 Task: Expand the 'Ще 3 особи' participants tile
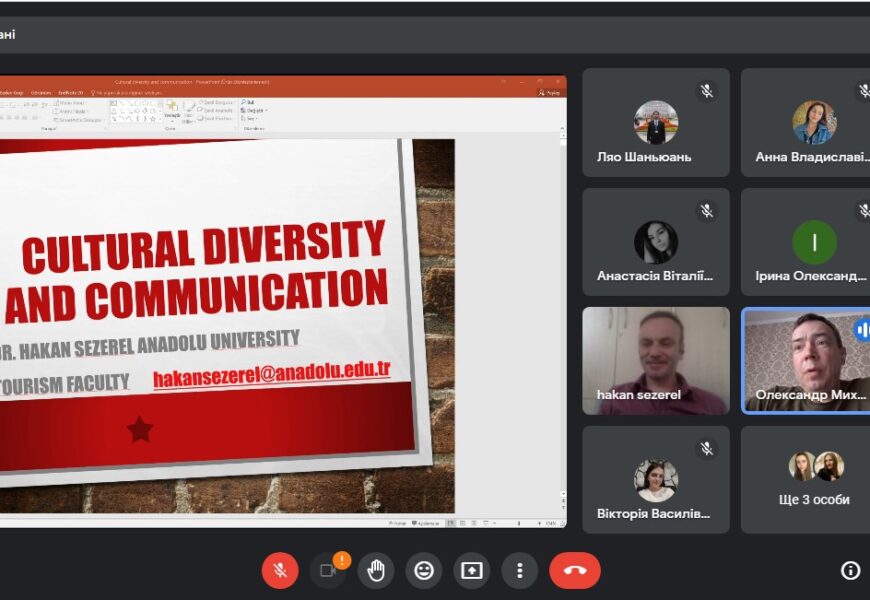(x=805, y=480)
